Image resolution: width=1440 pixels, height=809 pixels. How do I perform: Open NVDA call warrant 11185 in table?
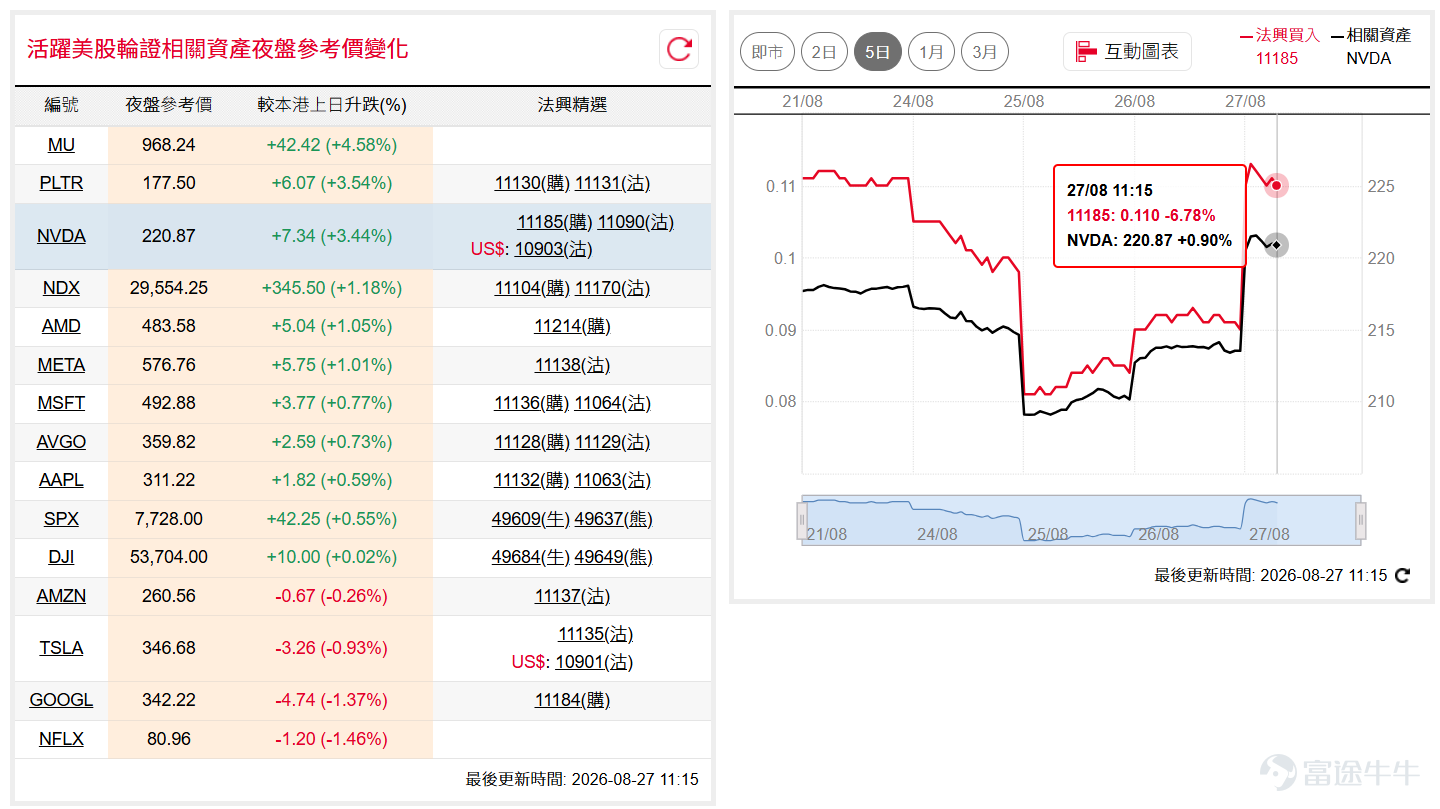point(555,222)
